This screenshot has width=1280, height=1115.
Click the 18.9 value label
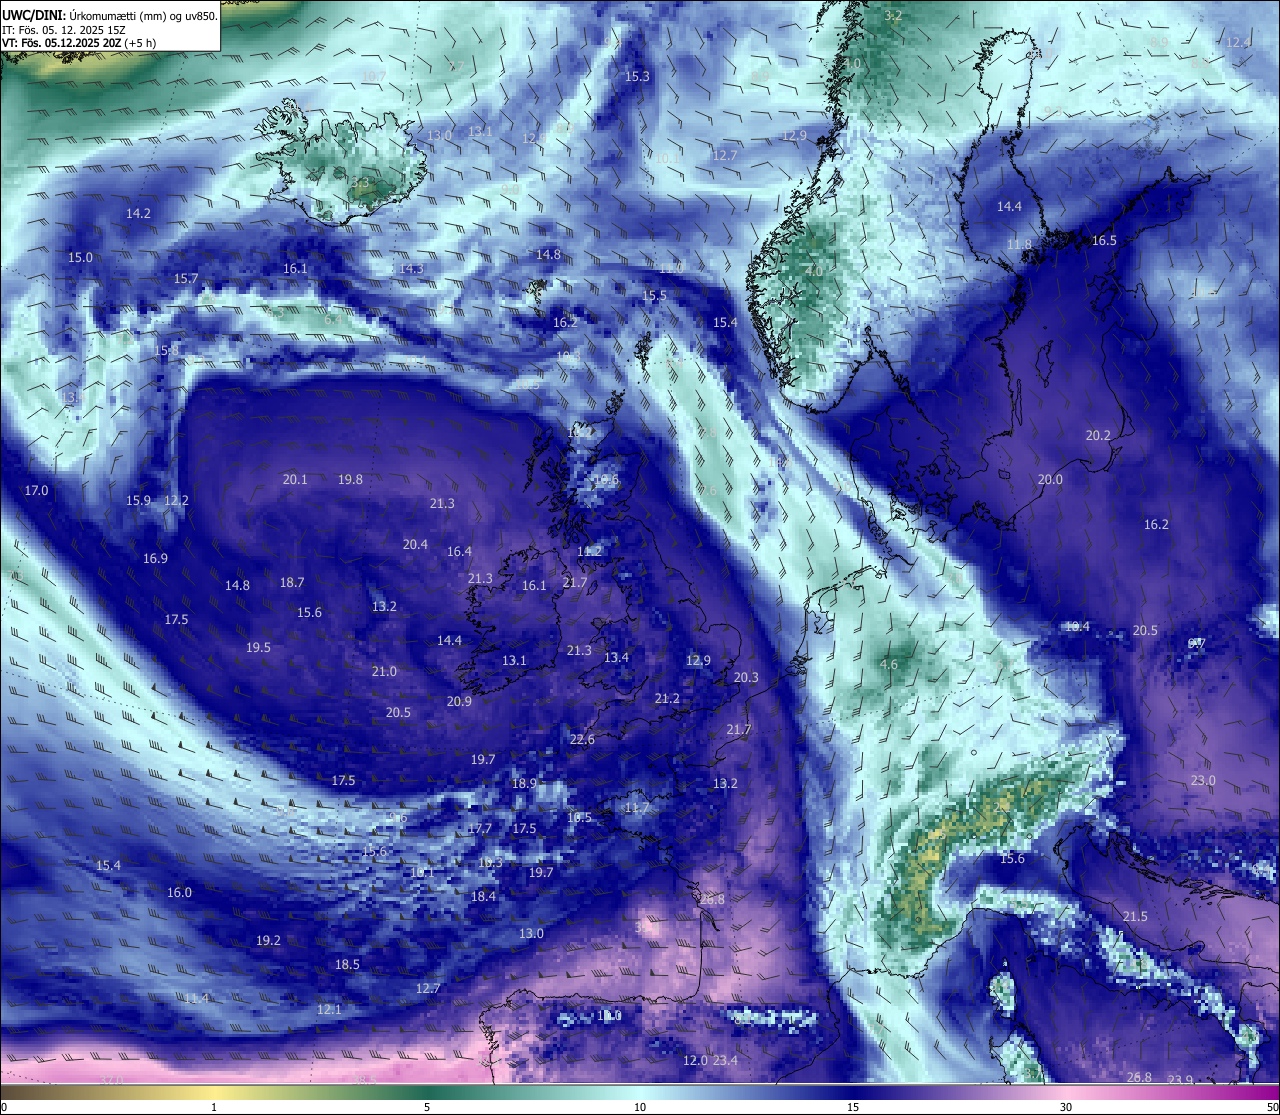[x=524, y=784]
